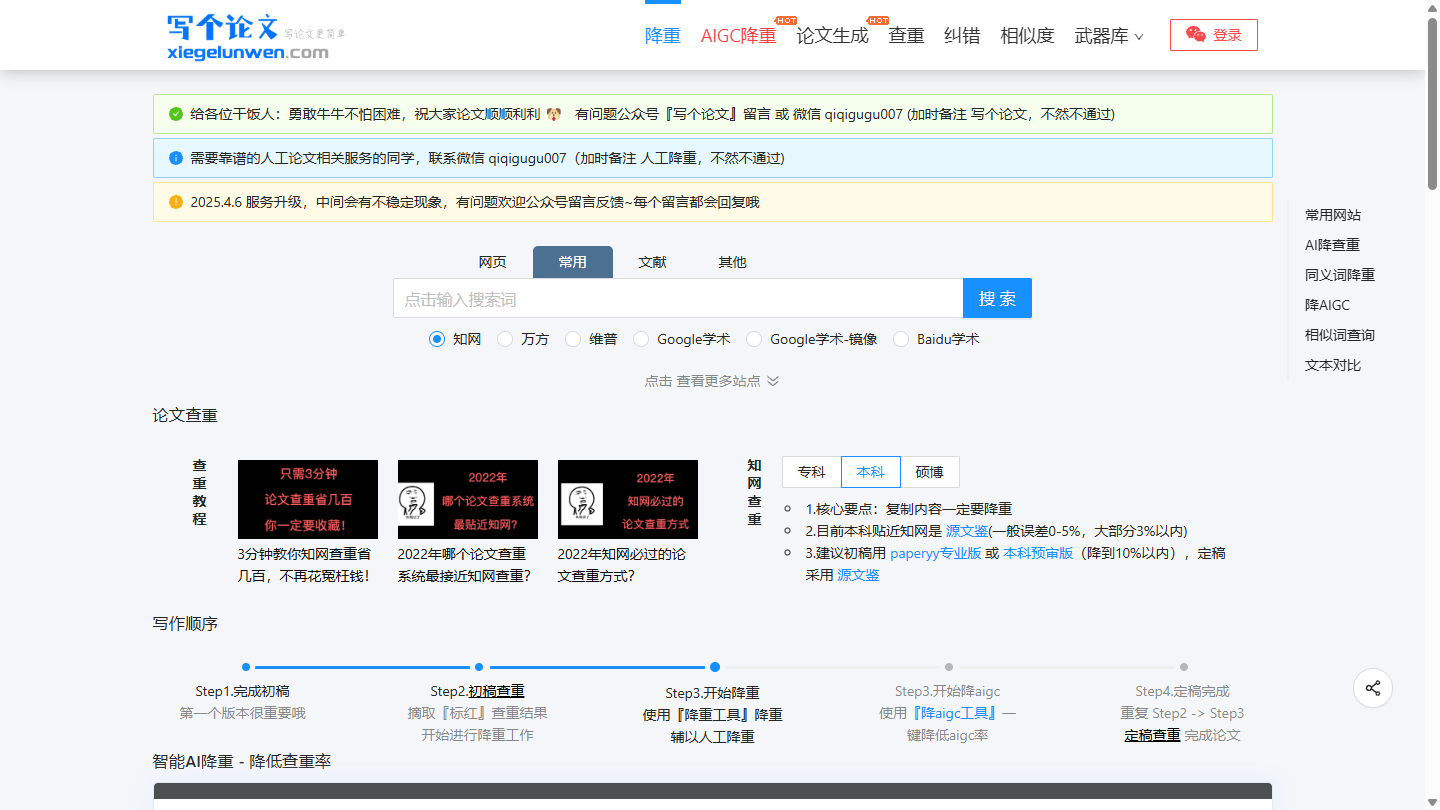Open the paperyy专业版 link

pos(936,553)
